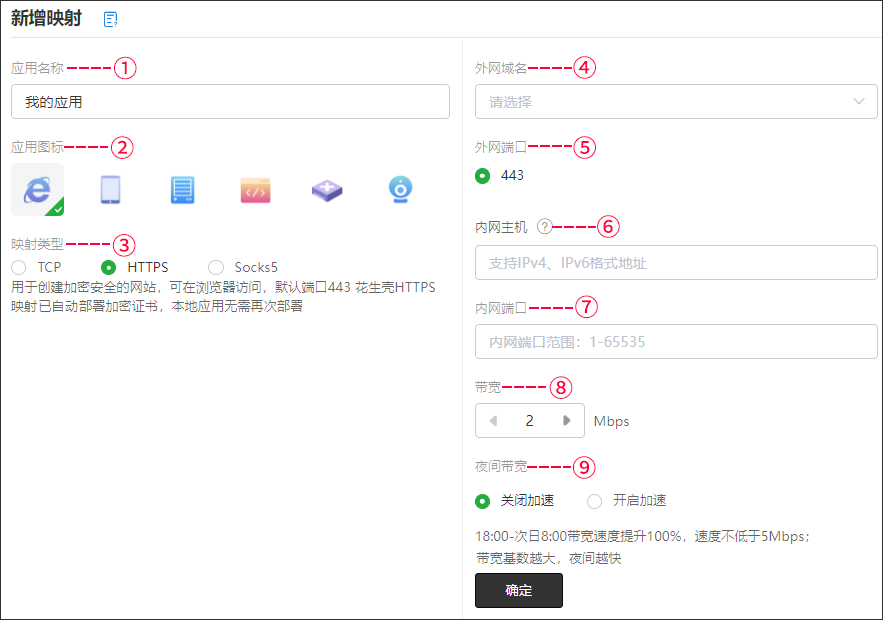Choose the mobile phone application icon

point(110,189)
